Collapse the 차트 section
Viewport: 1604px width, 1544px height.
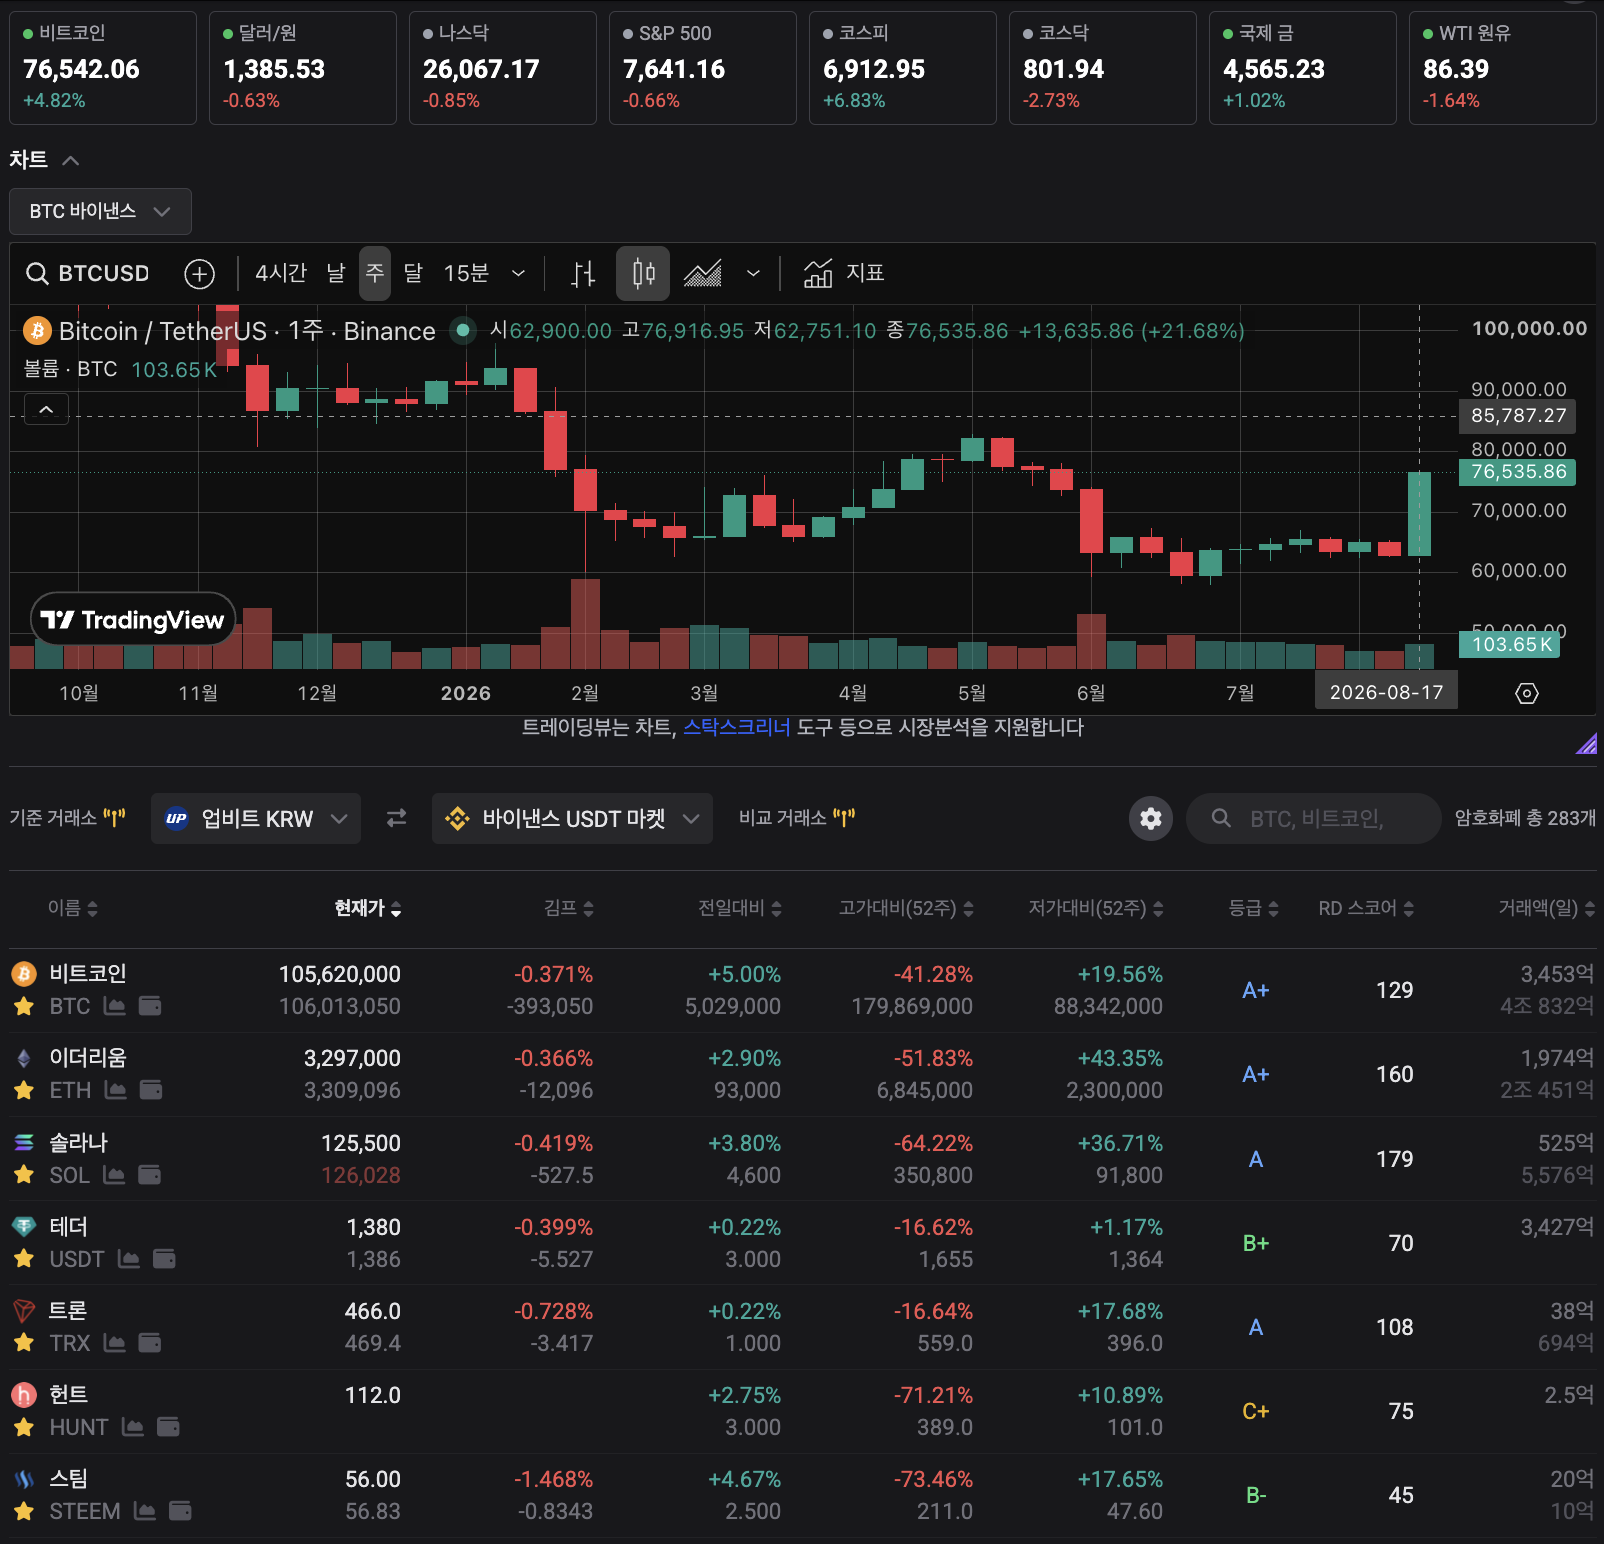(70, 160)
